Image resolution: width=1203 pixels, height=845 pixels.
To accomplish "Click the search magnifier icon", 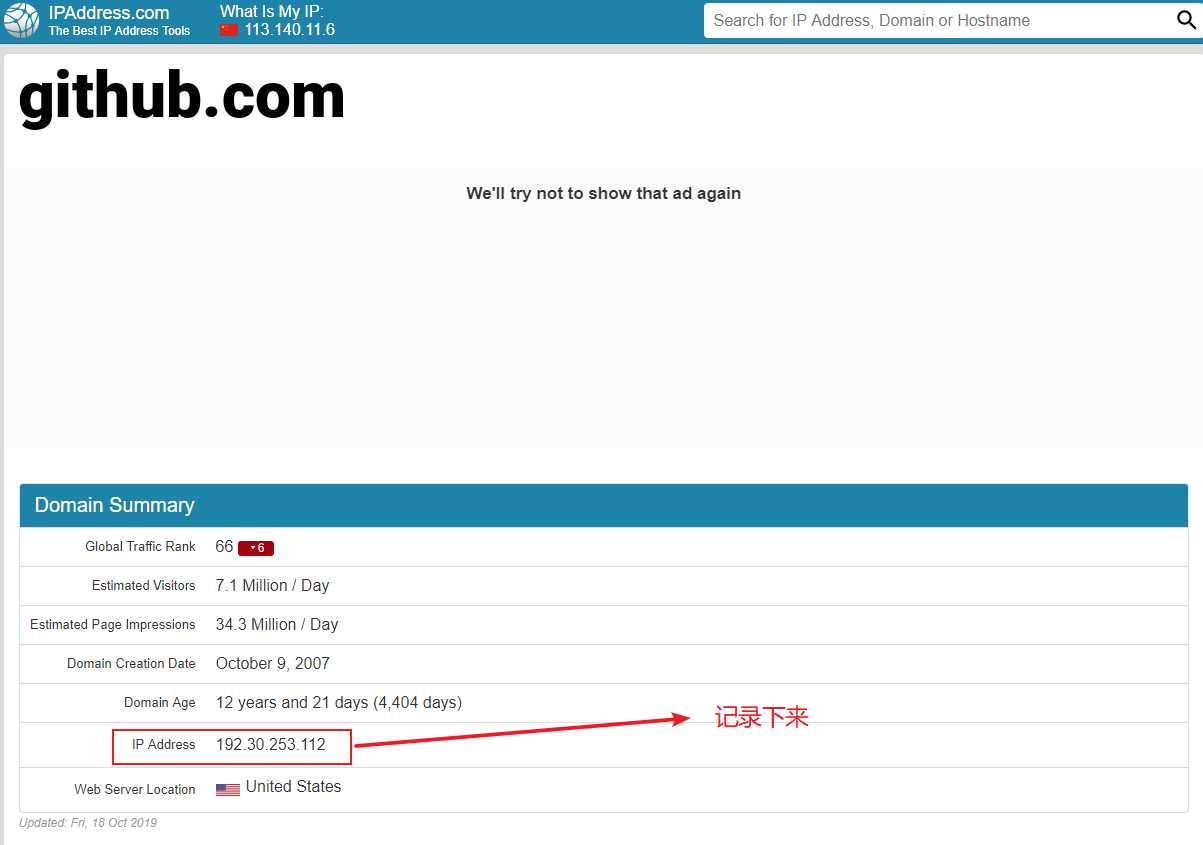I will point(1186,20).
